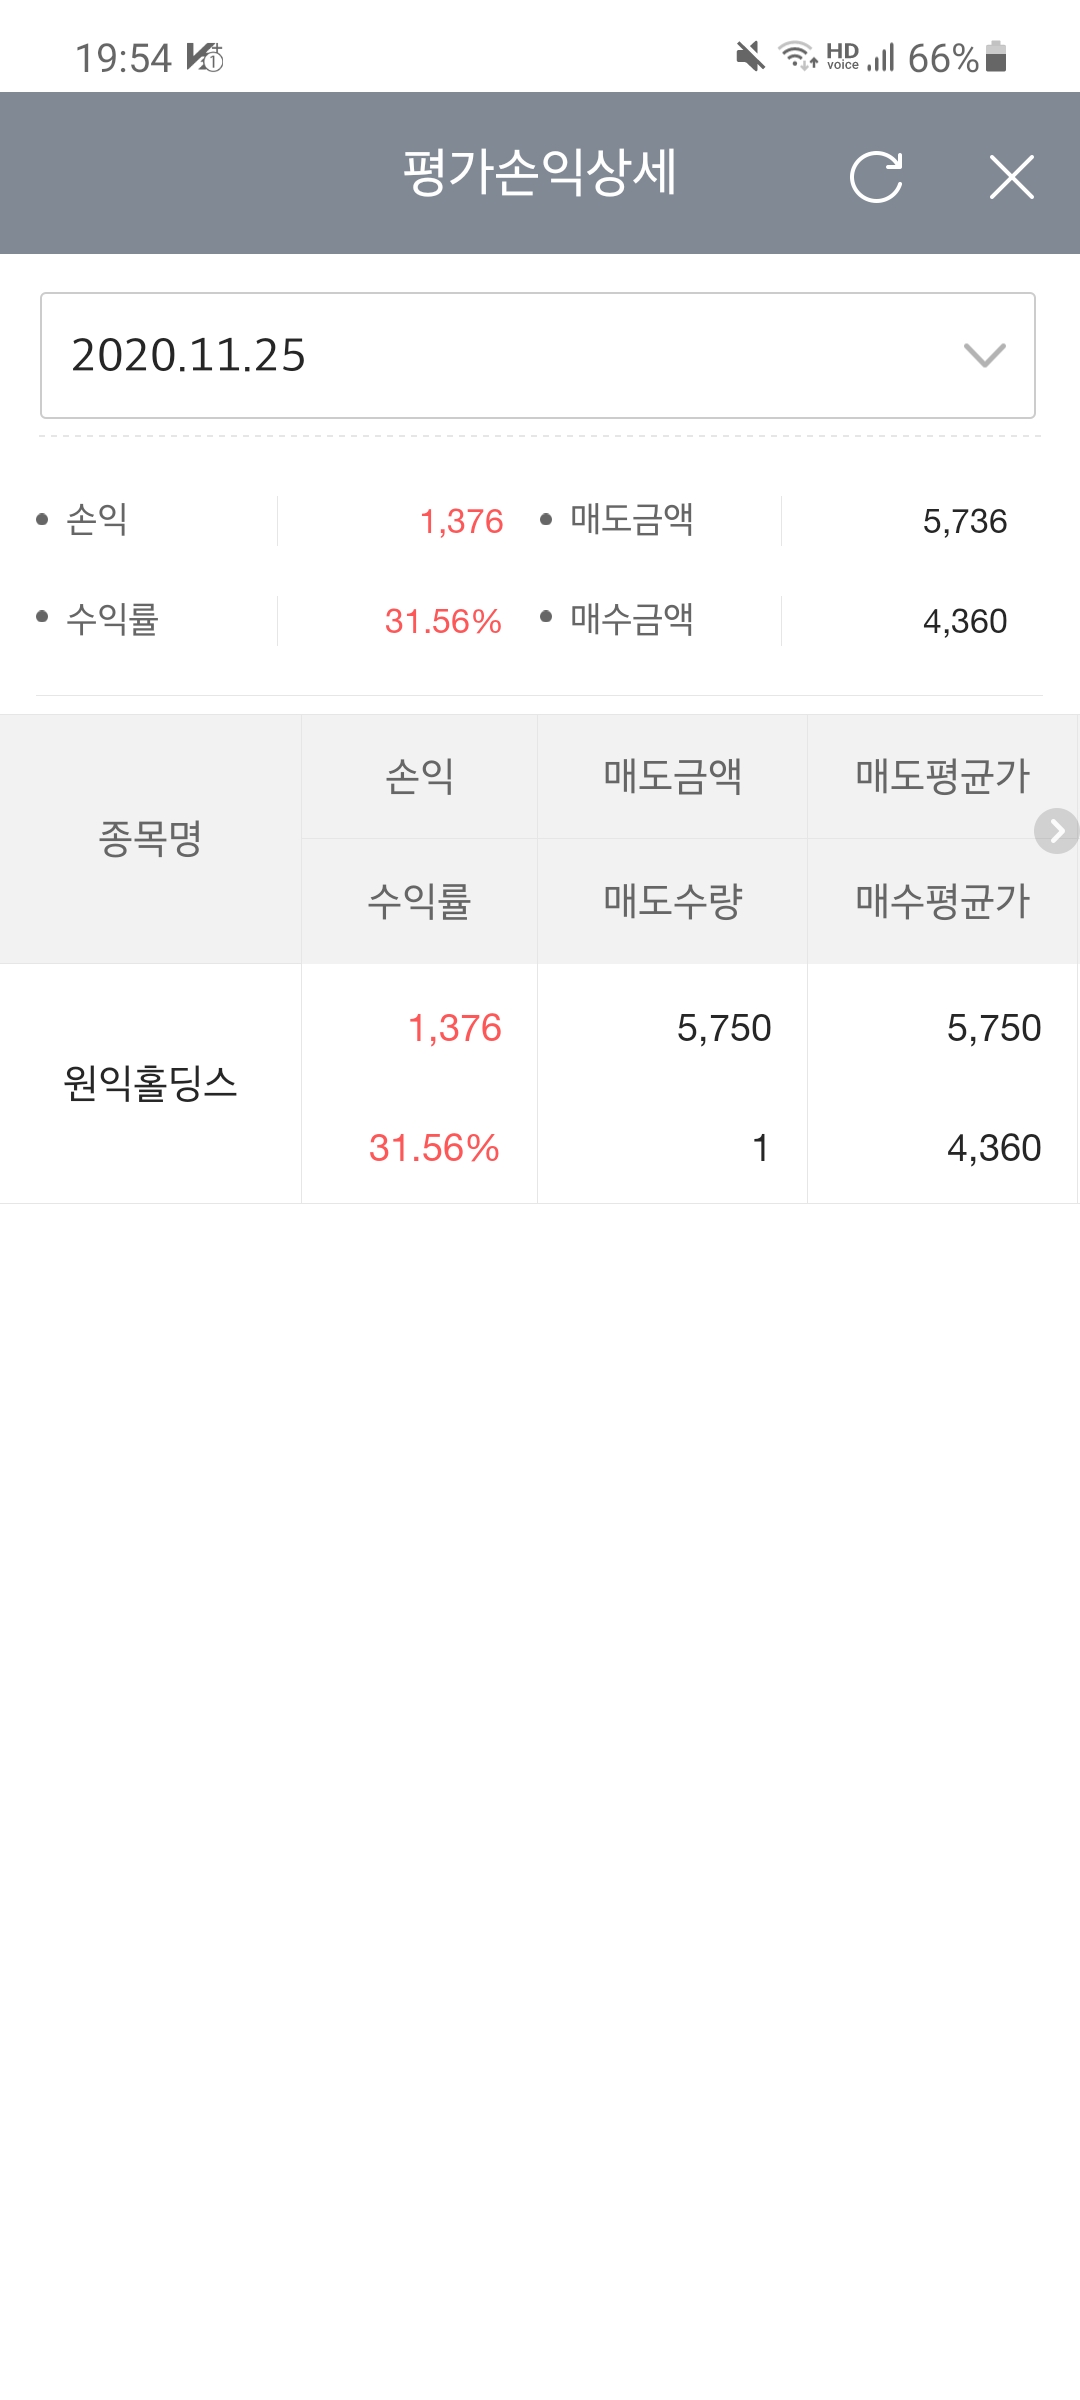Viewport: 1080px width, 2400px height.
Task: Tap the 종목명 column header
Action: (x=150, y=838)
